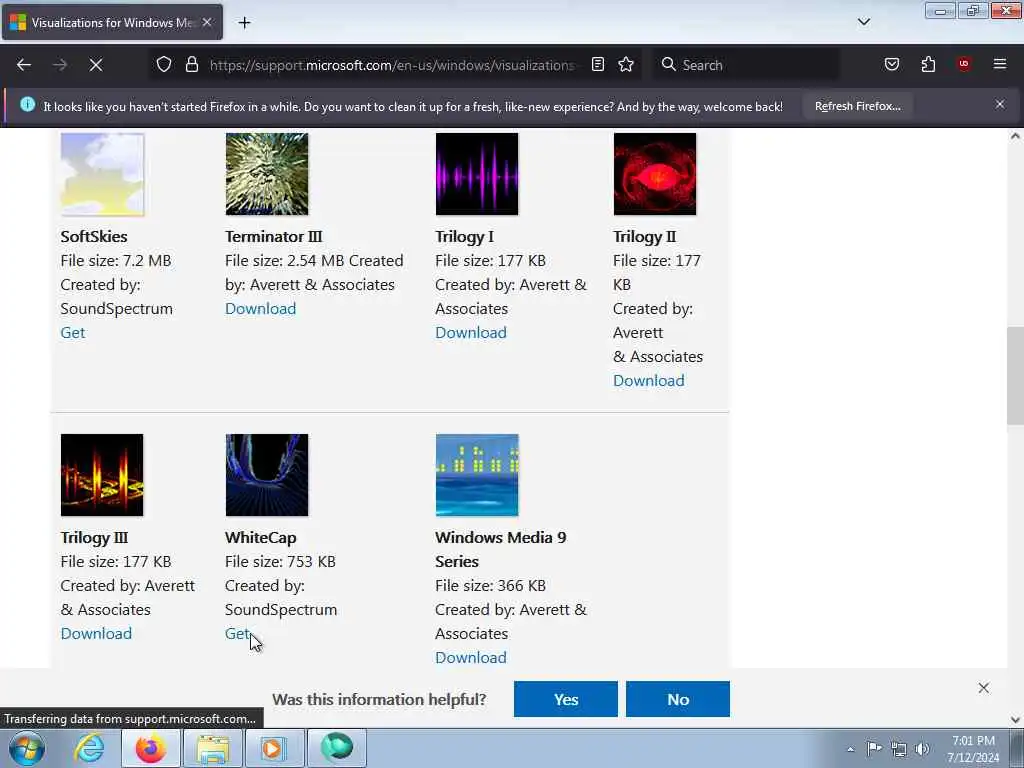Click the Windows Media 9 Series thumbnail
Image resolution: width=1024 pixels, height=768 pixels.
tap(477, 475)
